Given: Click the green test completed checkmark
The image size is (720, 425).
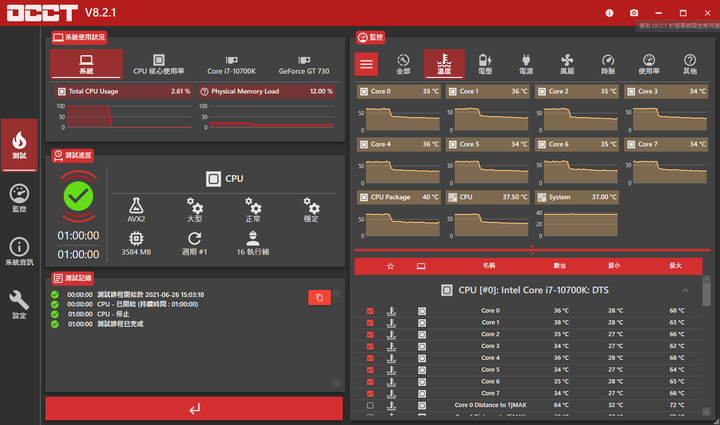Looking at the screenshot, I should point(79,196).
